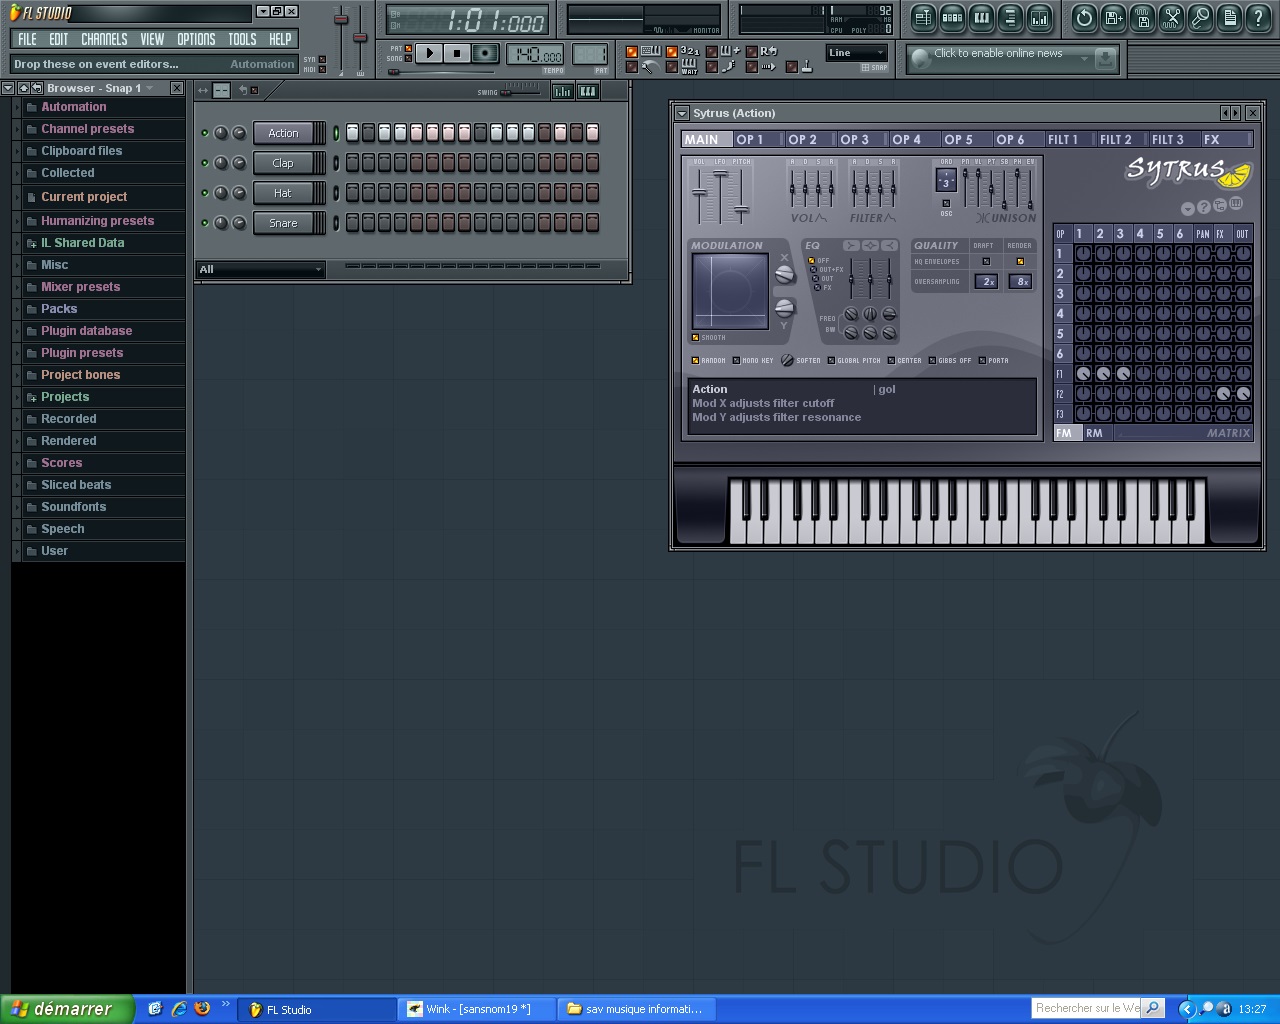Viewport: 1280px width, 1024px height.
Task: Select the EQ OUT+FX radio option
Action: pyautogui.click(x=814, y=270)
